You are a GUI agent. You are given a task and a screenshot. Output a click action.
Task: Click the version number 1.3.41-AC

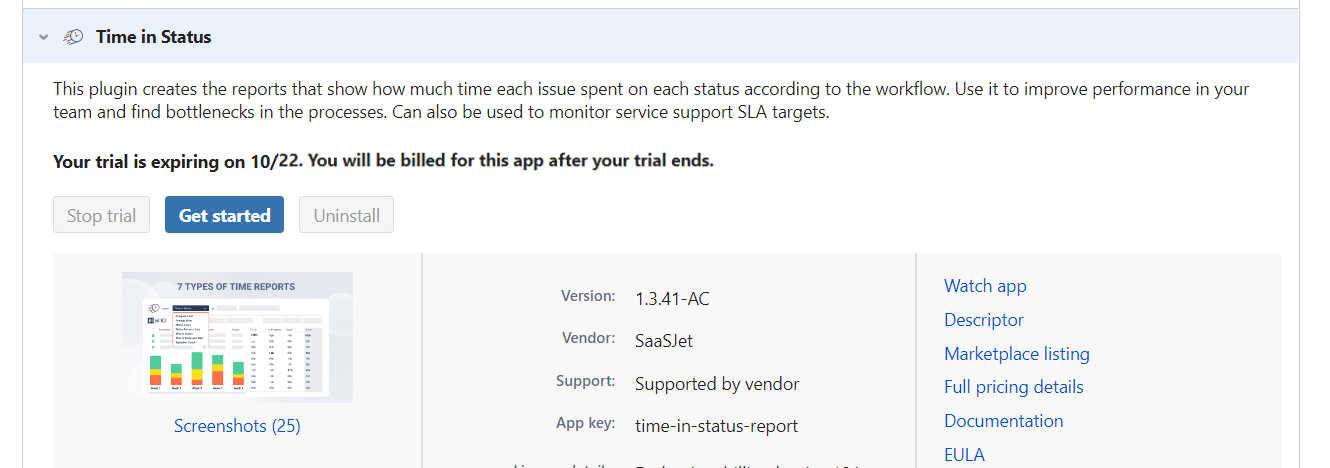[672, 298]
